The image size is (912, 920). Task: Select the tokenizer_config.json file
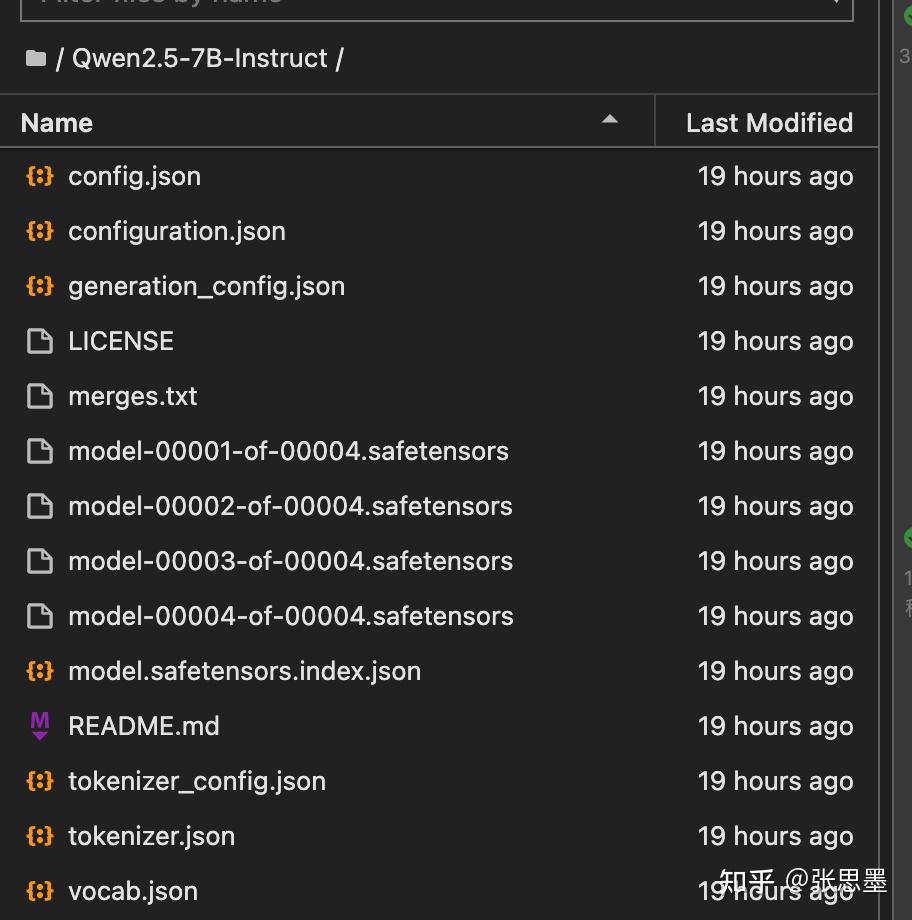coord(197,782)
